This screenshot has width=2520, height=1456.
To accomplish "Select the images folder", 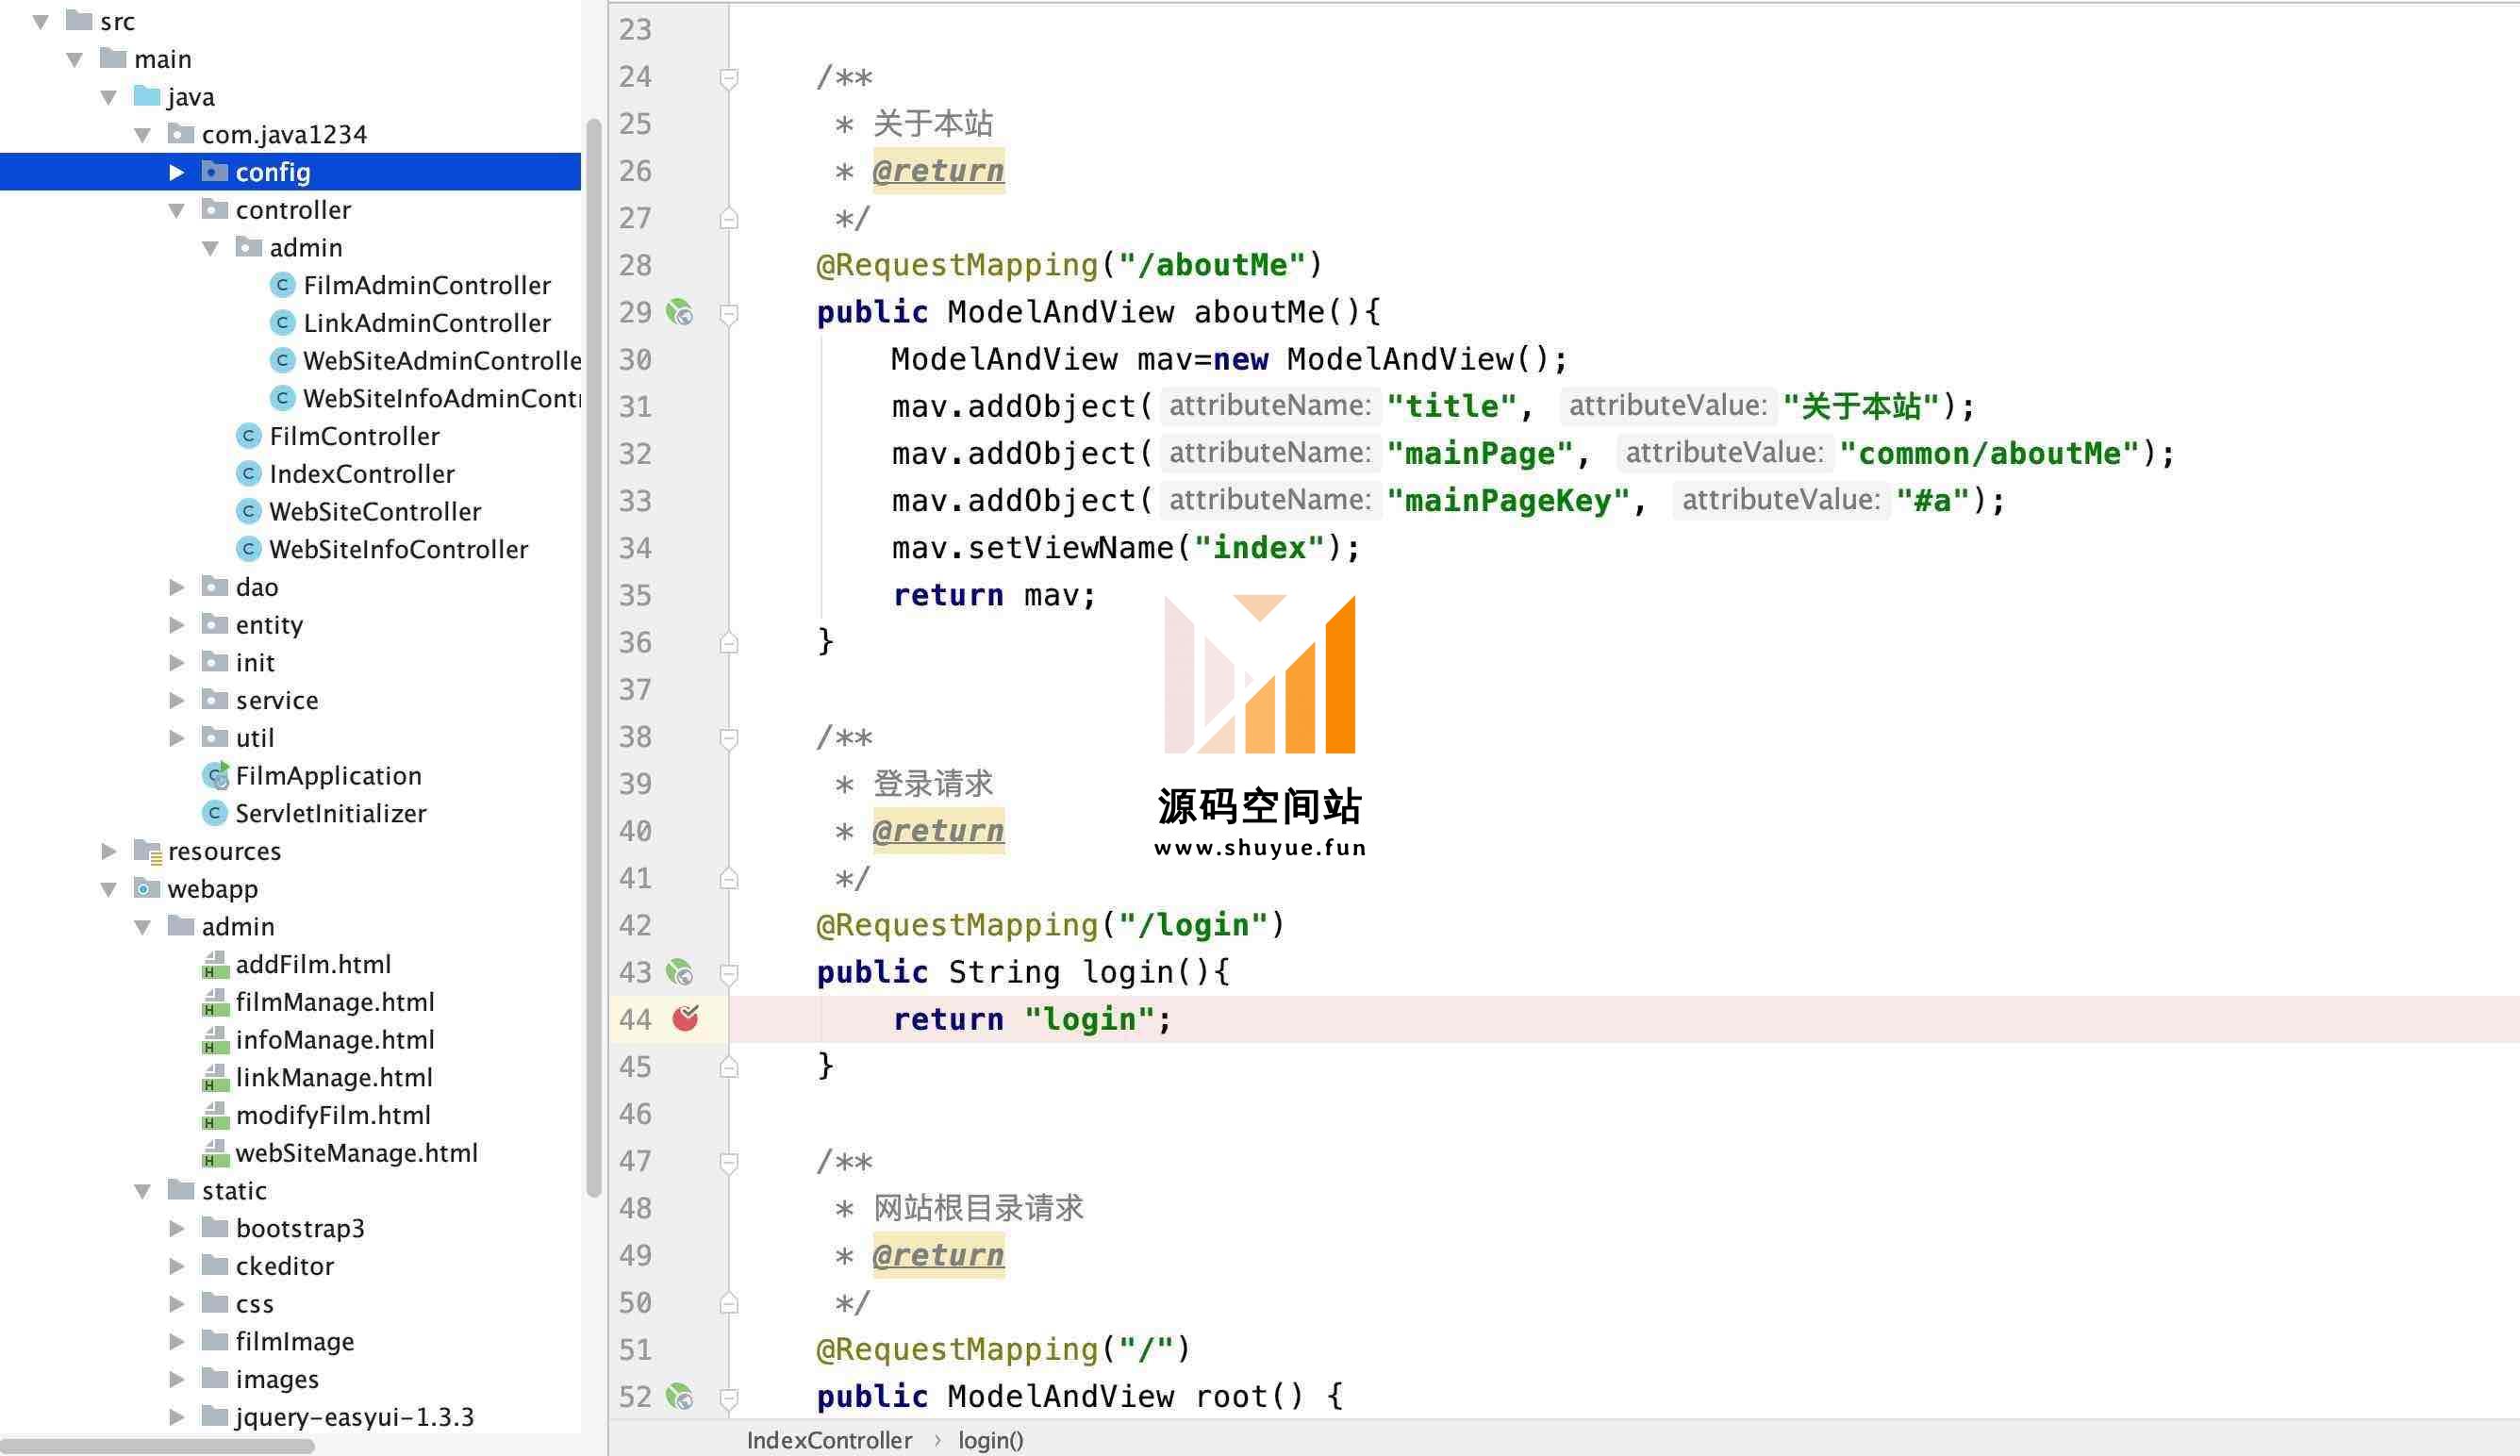I will pyautogui.click(x=260, y=1379).
